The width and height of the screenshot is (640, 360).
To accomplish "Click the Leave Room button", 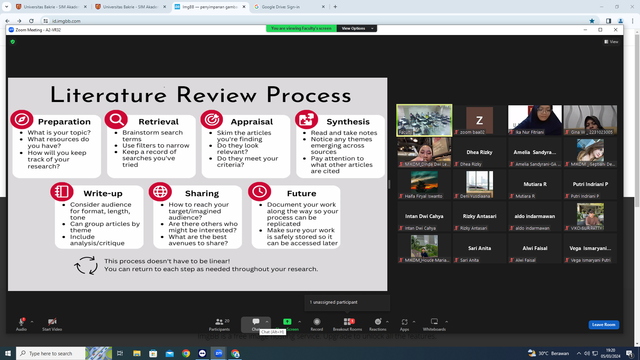I will (x=604, y=324).
